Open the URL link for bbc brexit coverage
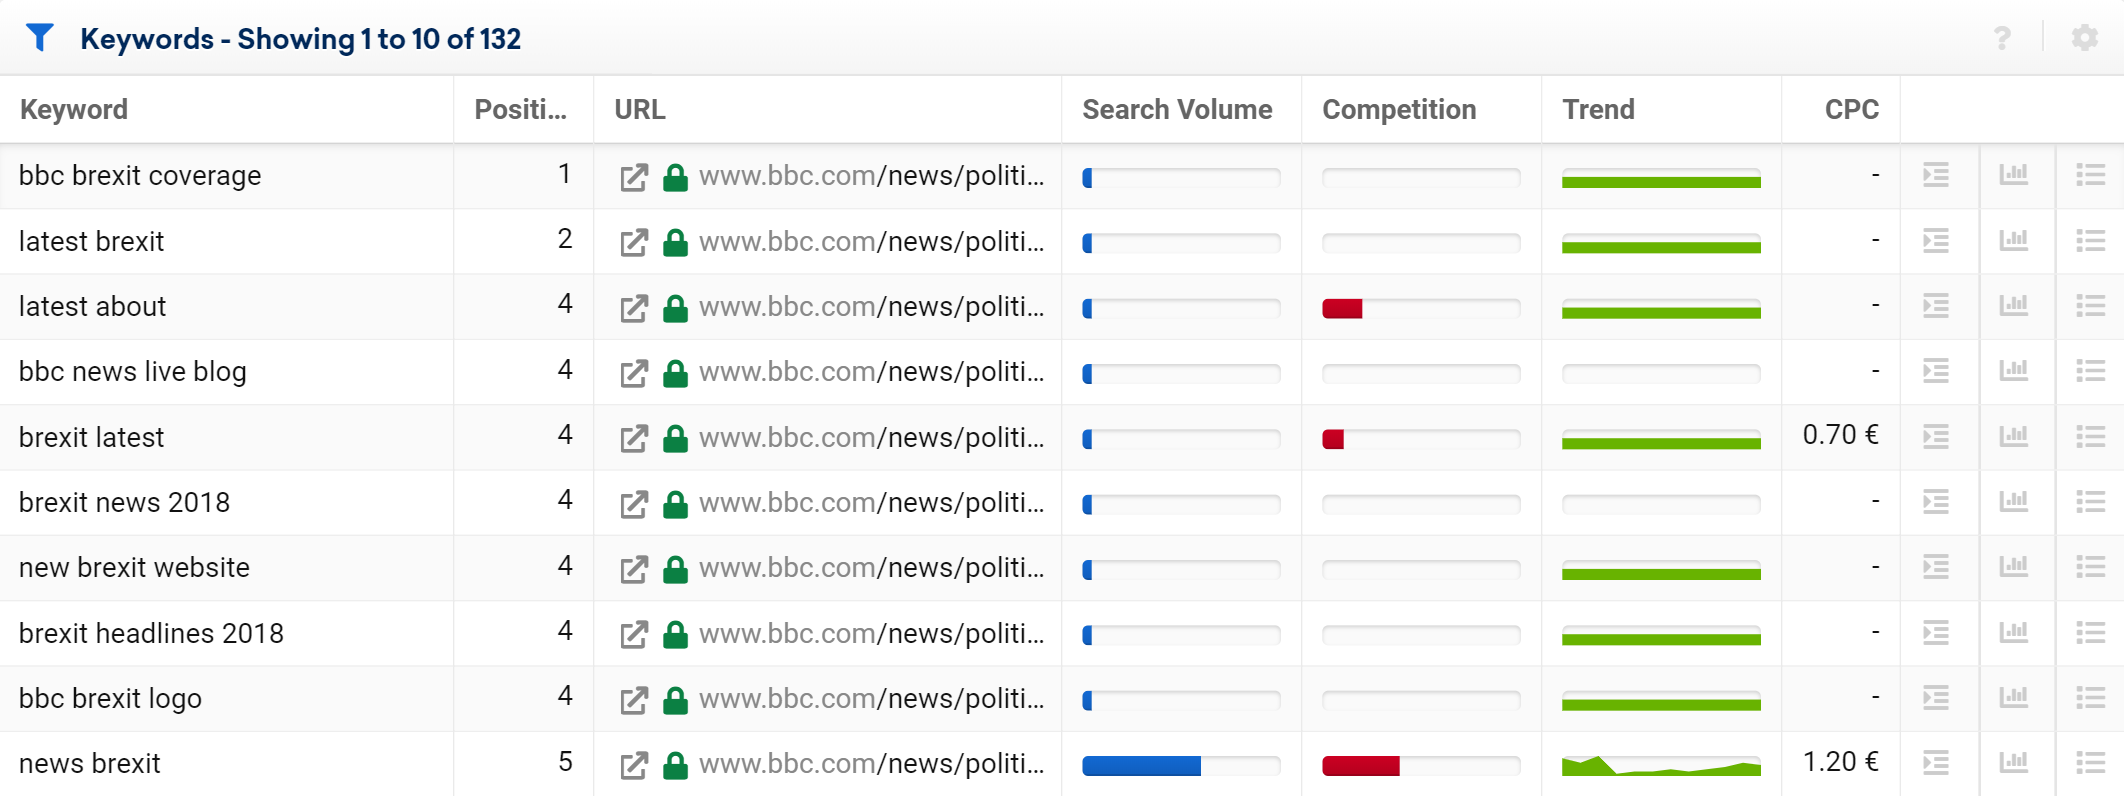The height and width of the screenshot is (796, 2124). (871, 176)
